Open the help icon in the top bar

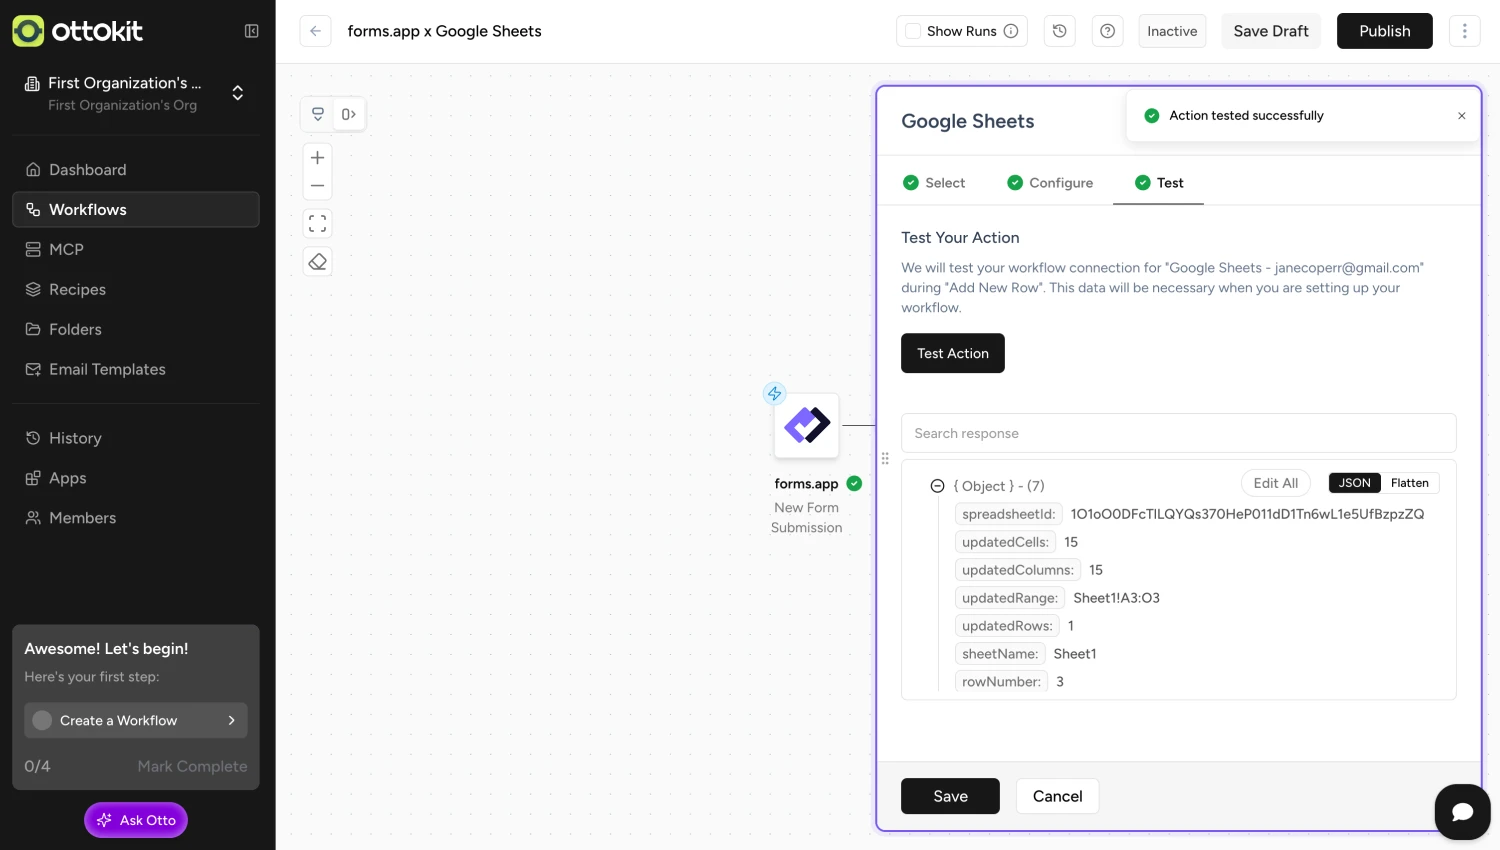(x=1107, y=31)
